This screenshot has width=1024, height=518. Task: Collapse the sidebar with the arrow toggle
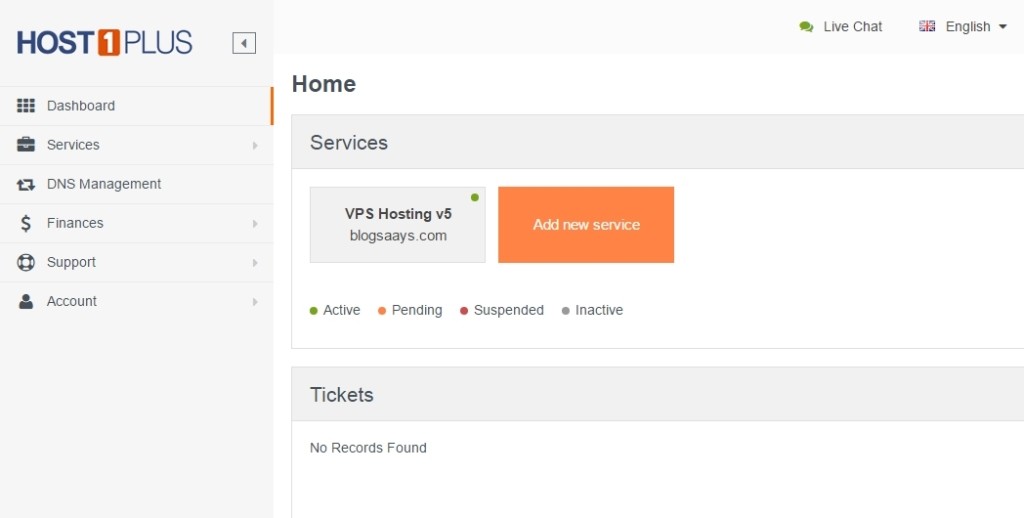[244, 43]
